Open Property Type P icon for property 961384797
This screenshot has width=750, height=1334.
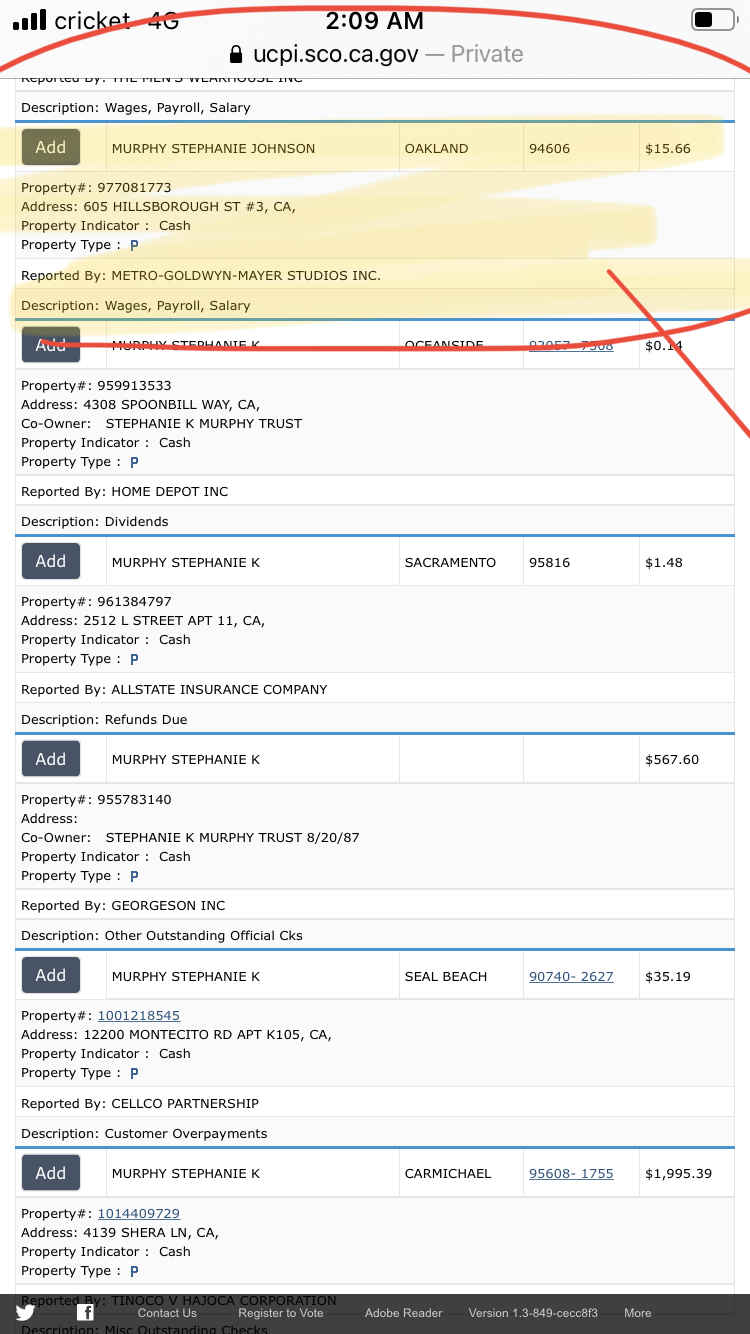[x=134, y=659]
